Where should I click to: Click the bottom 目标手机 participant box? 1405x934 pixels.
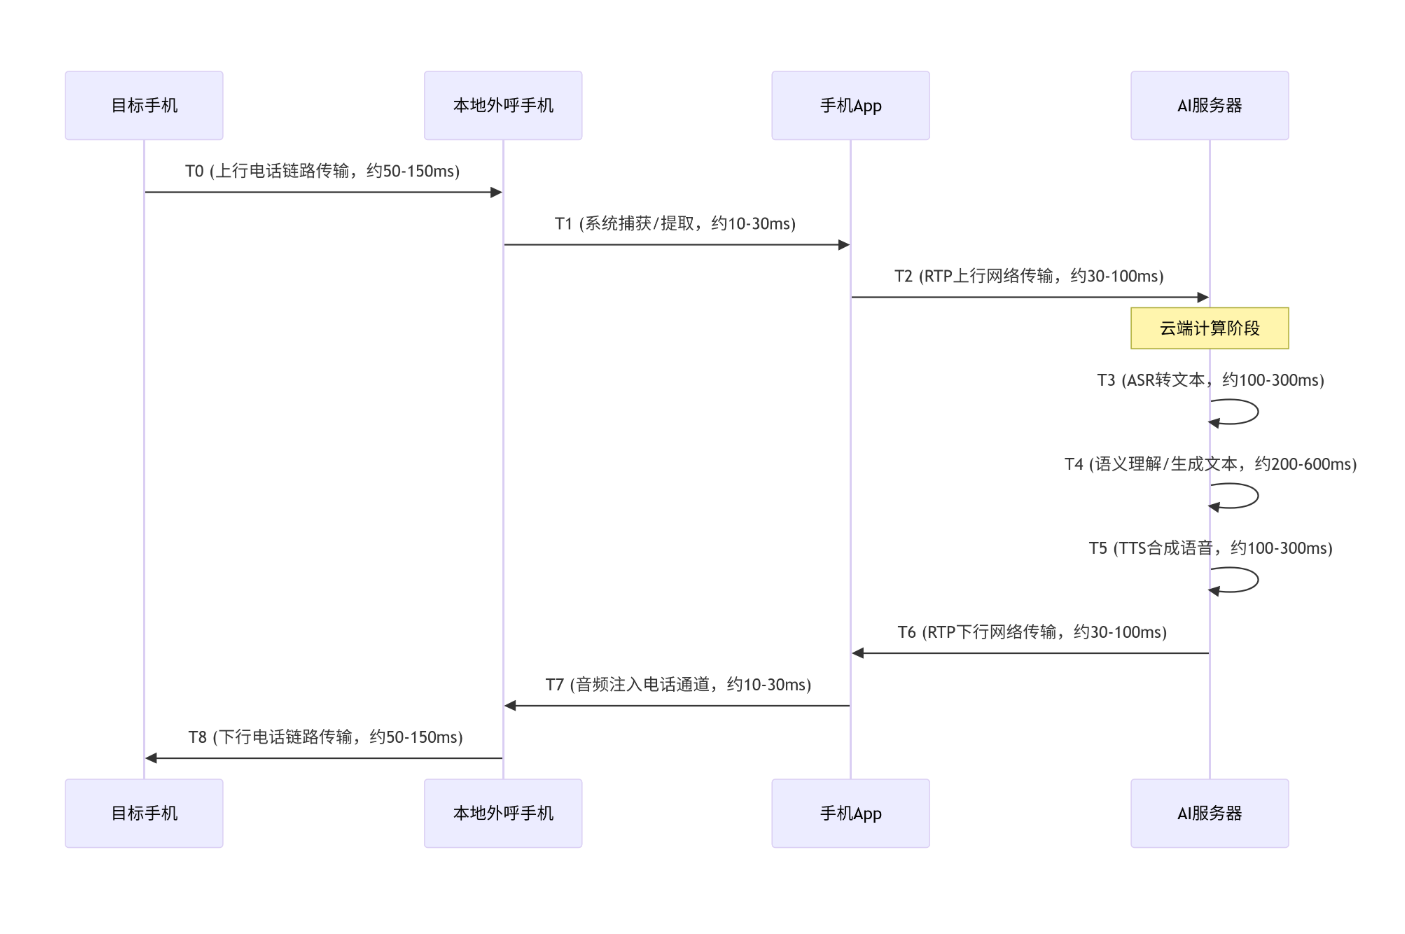144,813
